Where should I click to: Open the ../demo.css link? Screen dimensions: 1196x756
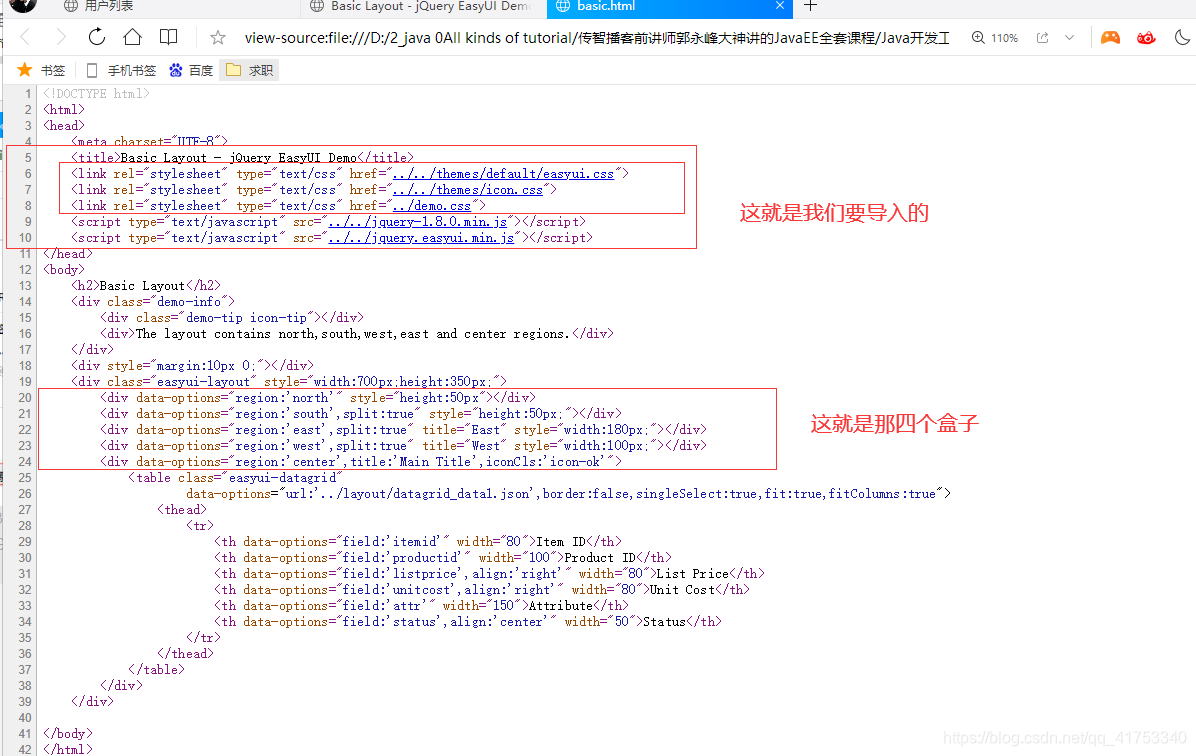432,206
